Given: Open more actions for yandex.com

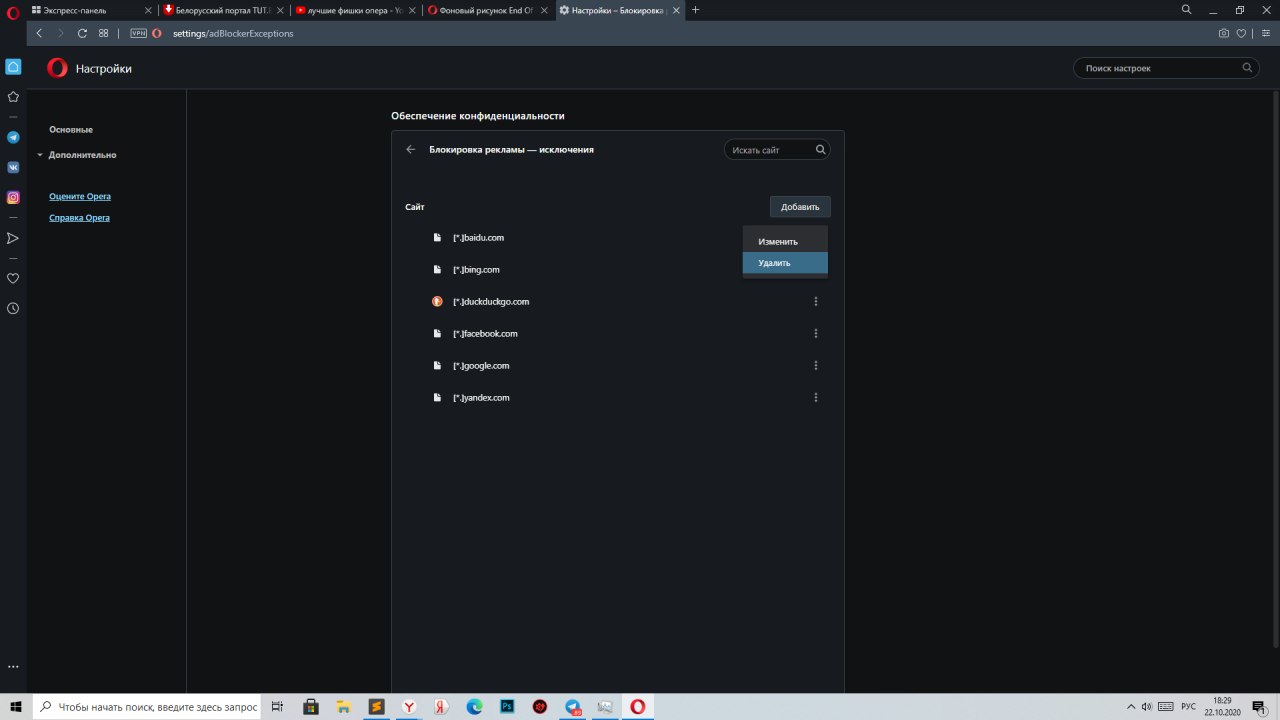Looking at the screenshot, I should point(816,398).
